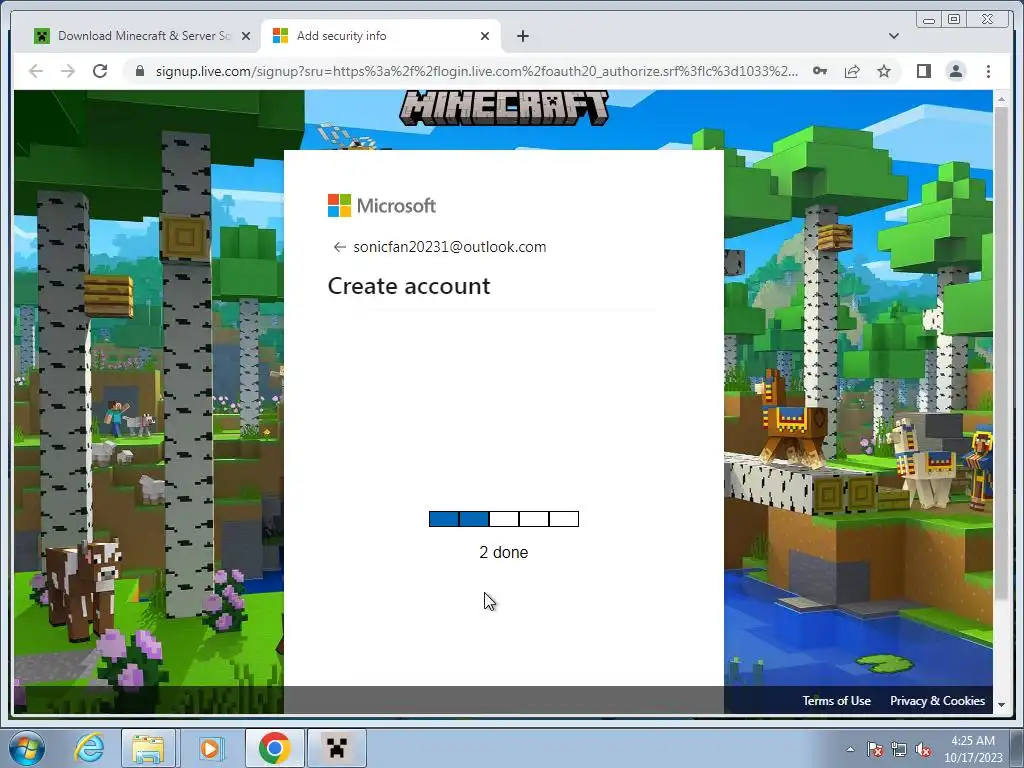View site security padlock information

point(139,71)
